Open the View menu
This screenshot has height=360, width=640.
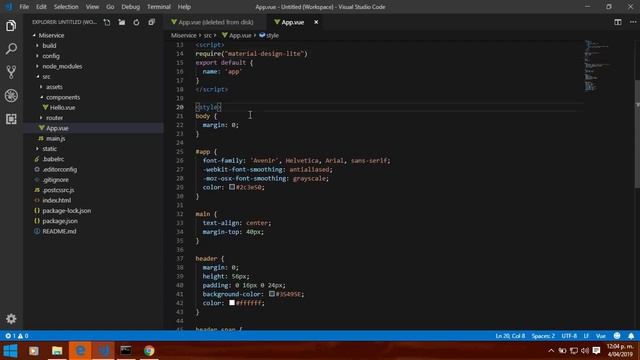[x=92, y=7]
